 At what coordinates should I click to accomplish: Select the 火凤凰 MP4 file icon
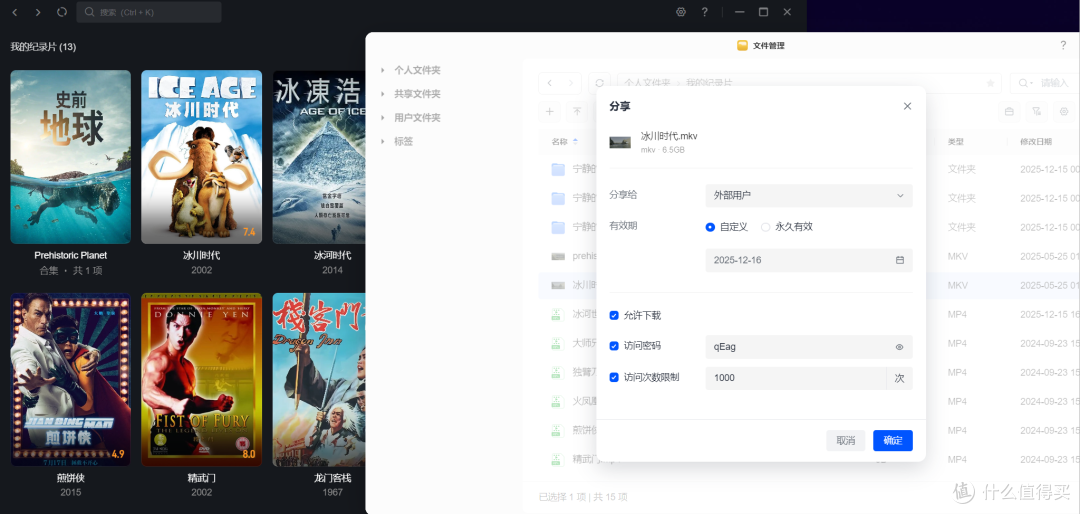pyautogui.click(x=558, y=401)
